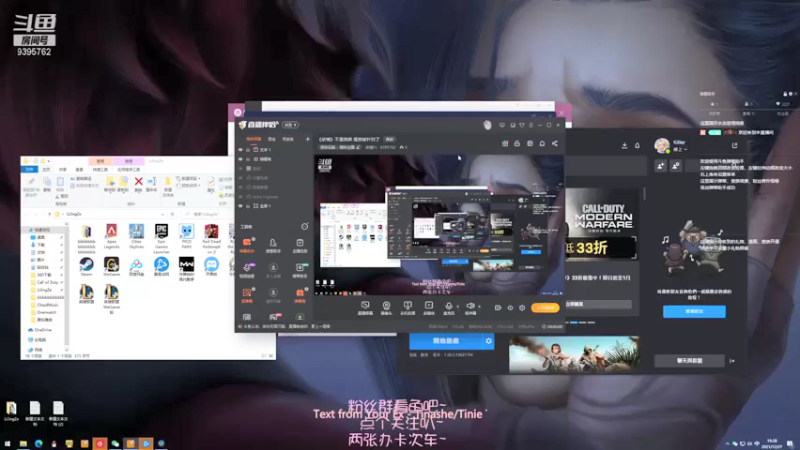Switch to the Home ribbon tab in Explorer

click(46, 169)
